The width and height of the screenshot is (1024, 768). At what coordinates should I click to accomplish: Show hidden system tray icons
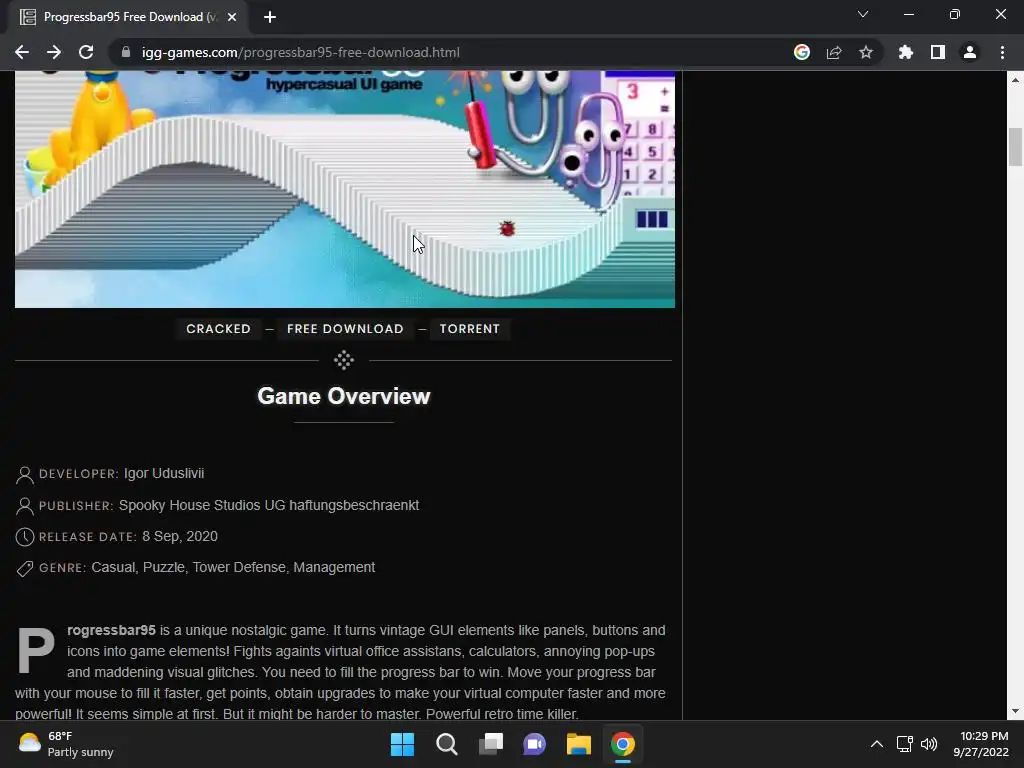click(876, 744)
